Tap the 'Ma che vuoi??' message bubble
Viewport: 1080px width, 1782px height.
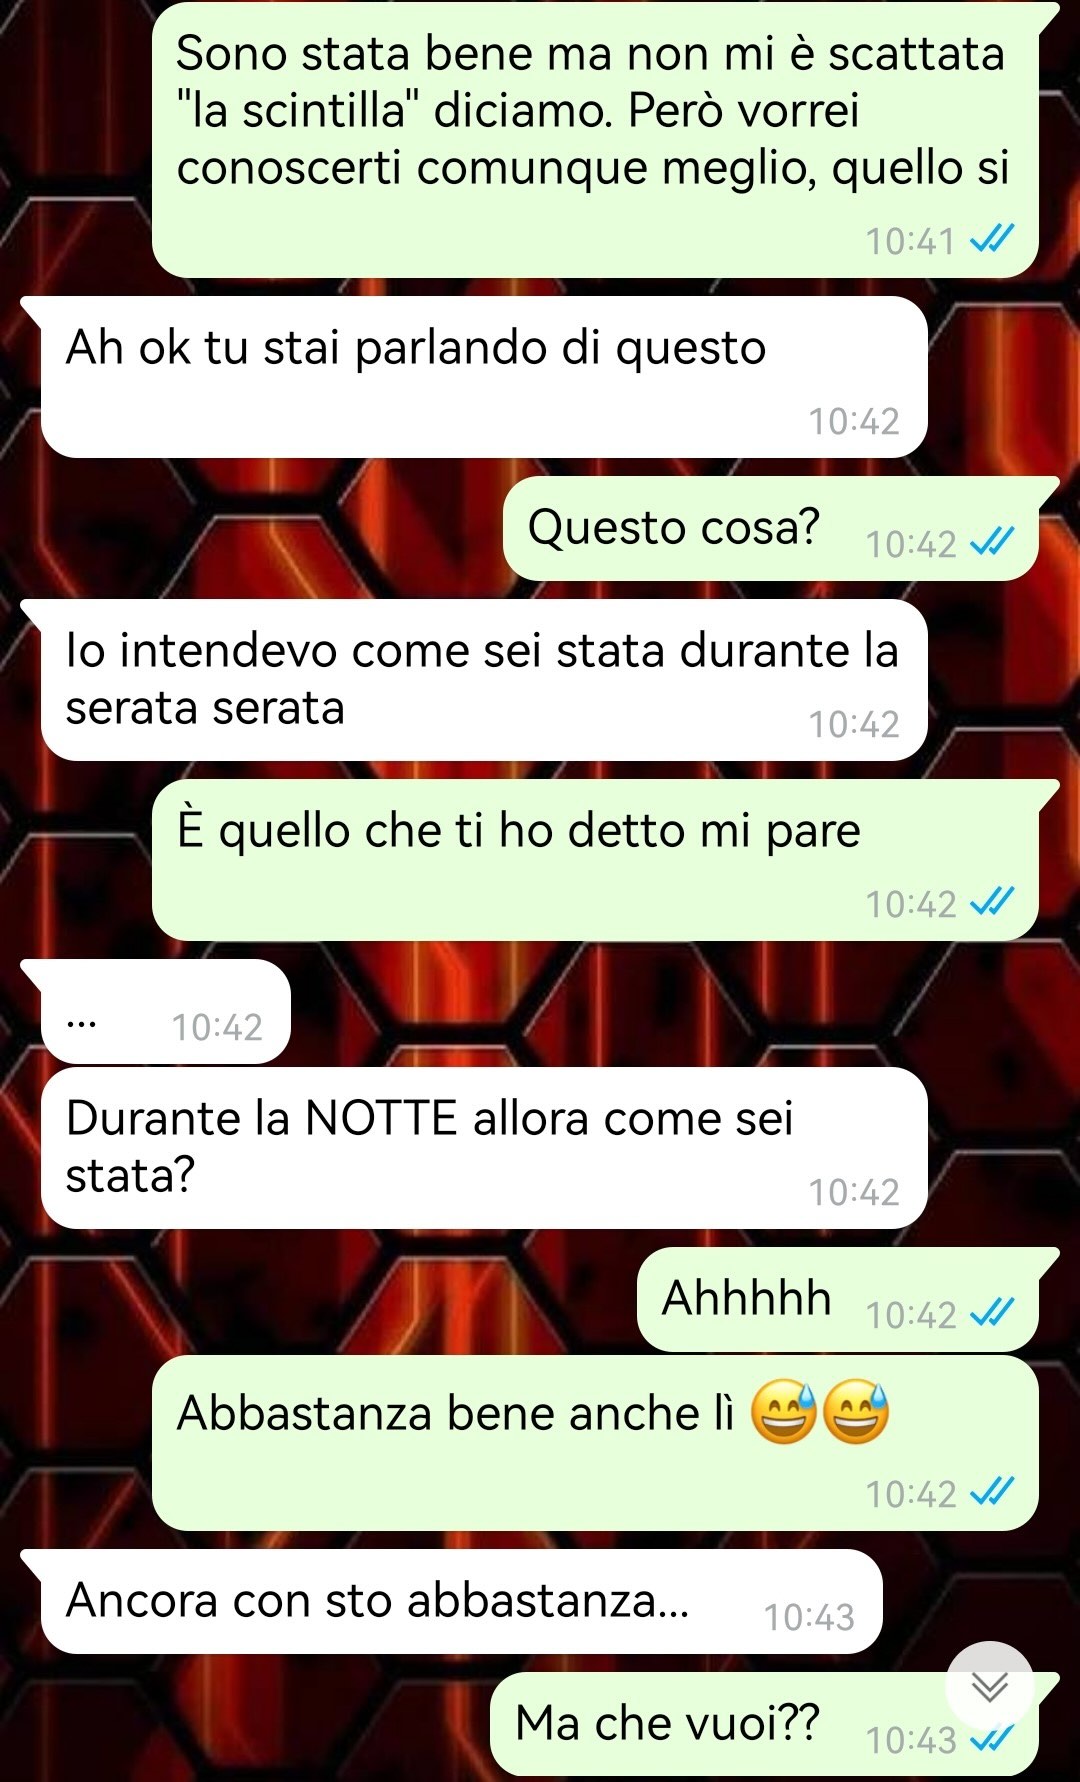coord(764,1724)
